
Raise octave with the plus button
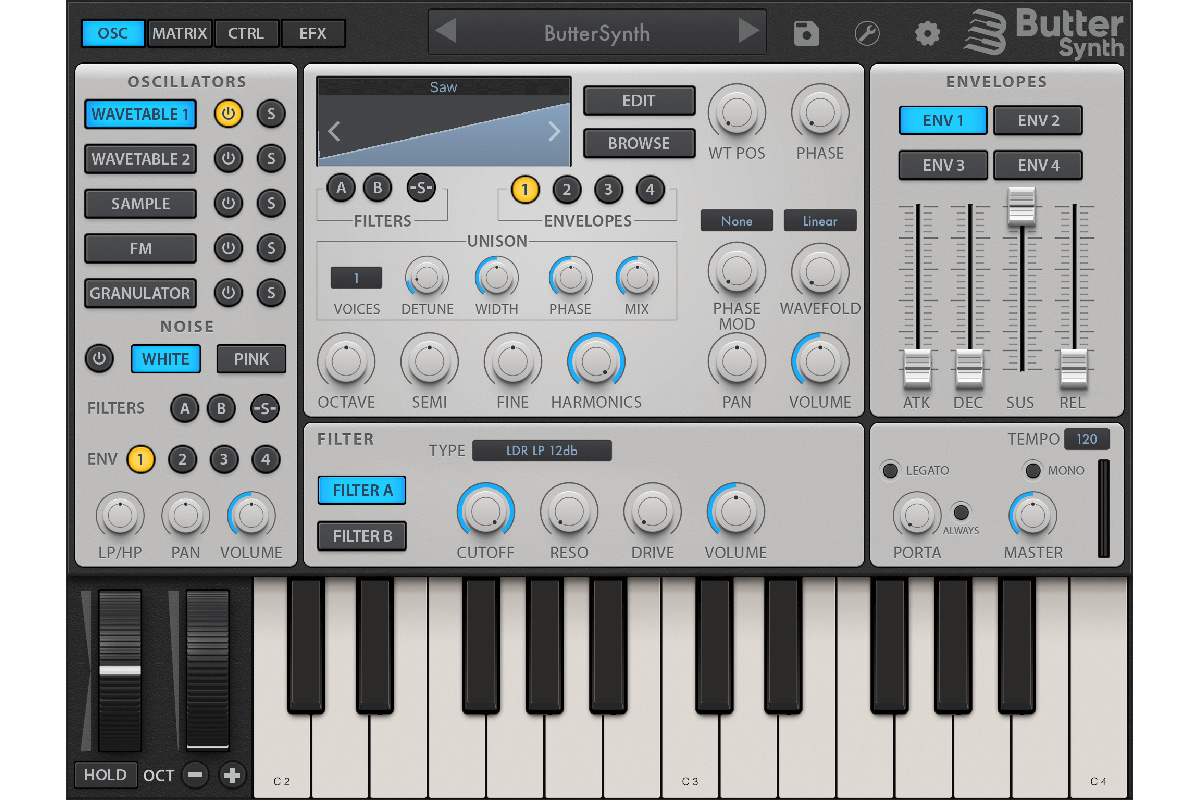coord(232,775)
